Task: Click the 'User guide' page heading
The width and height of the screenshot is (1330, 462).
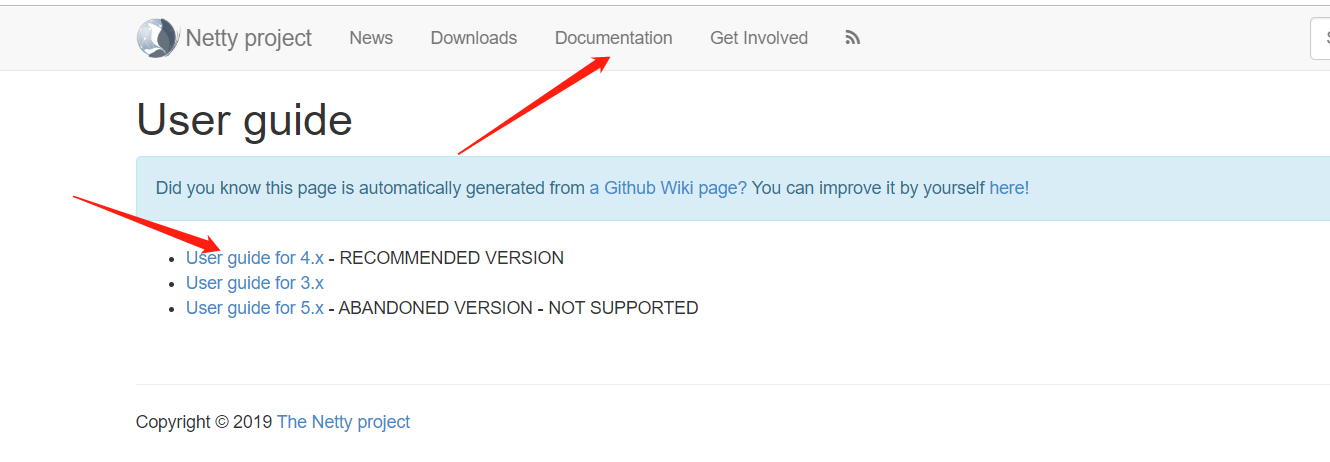Action: click(x=244, y=120)
